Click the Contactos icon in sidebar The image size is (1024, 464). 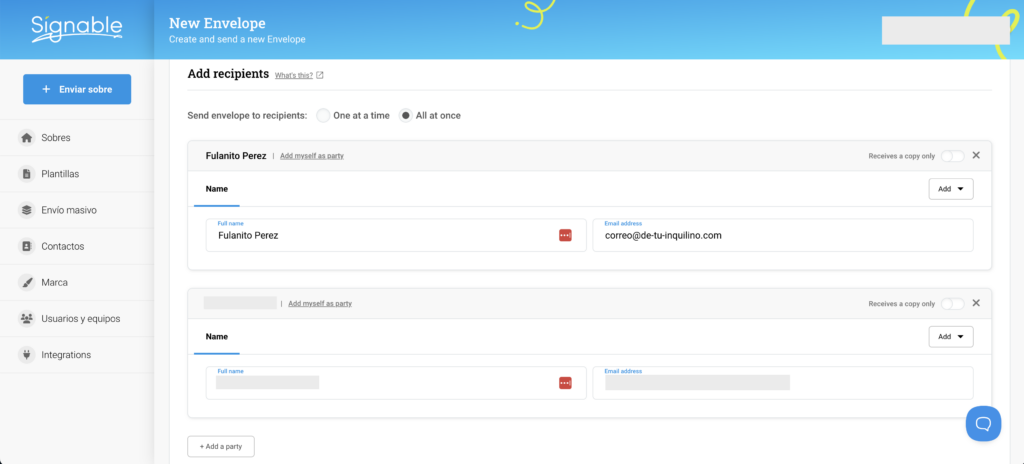(x=27, y=246)
